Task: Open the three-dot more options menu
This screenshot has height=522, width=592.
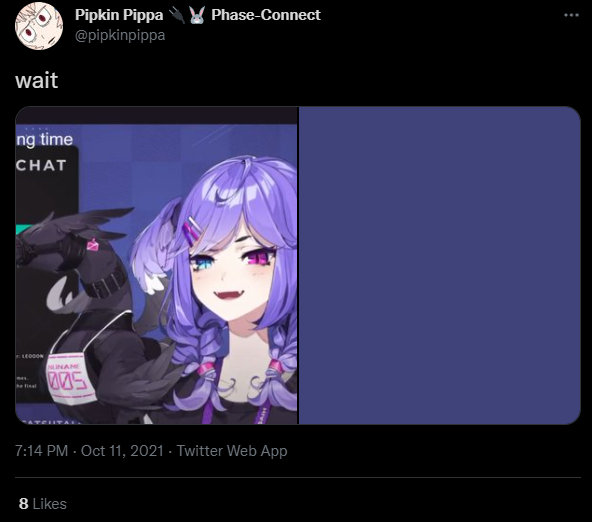Action: tap(571, 15)
